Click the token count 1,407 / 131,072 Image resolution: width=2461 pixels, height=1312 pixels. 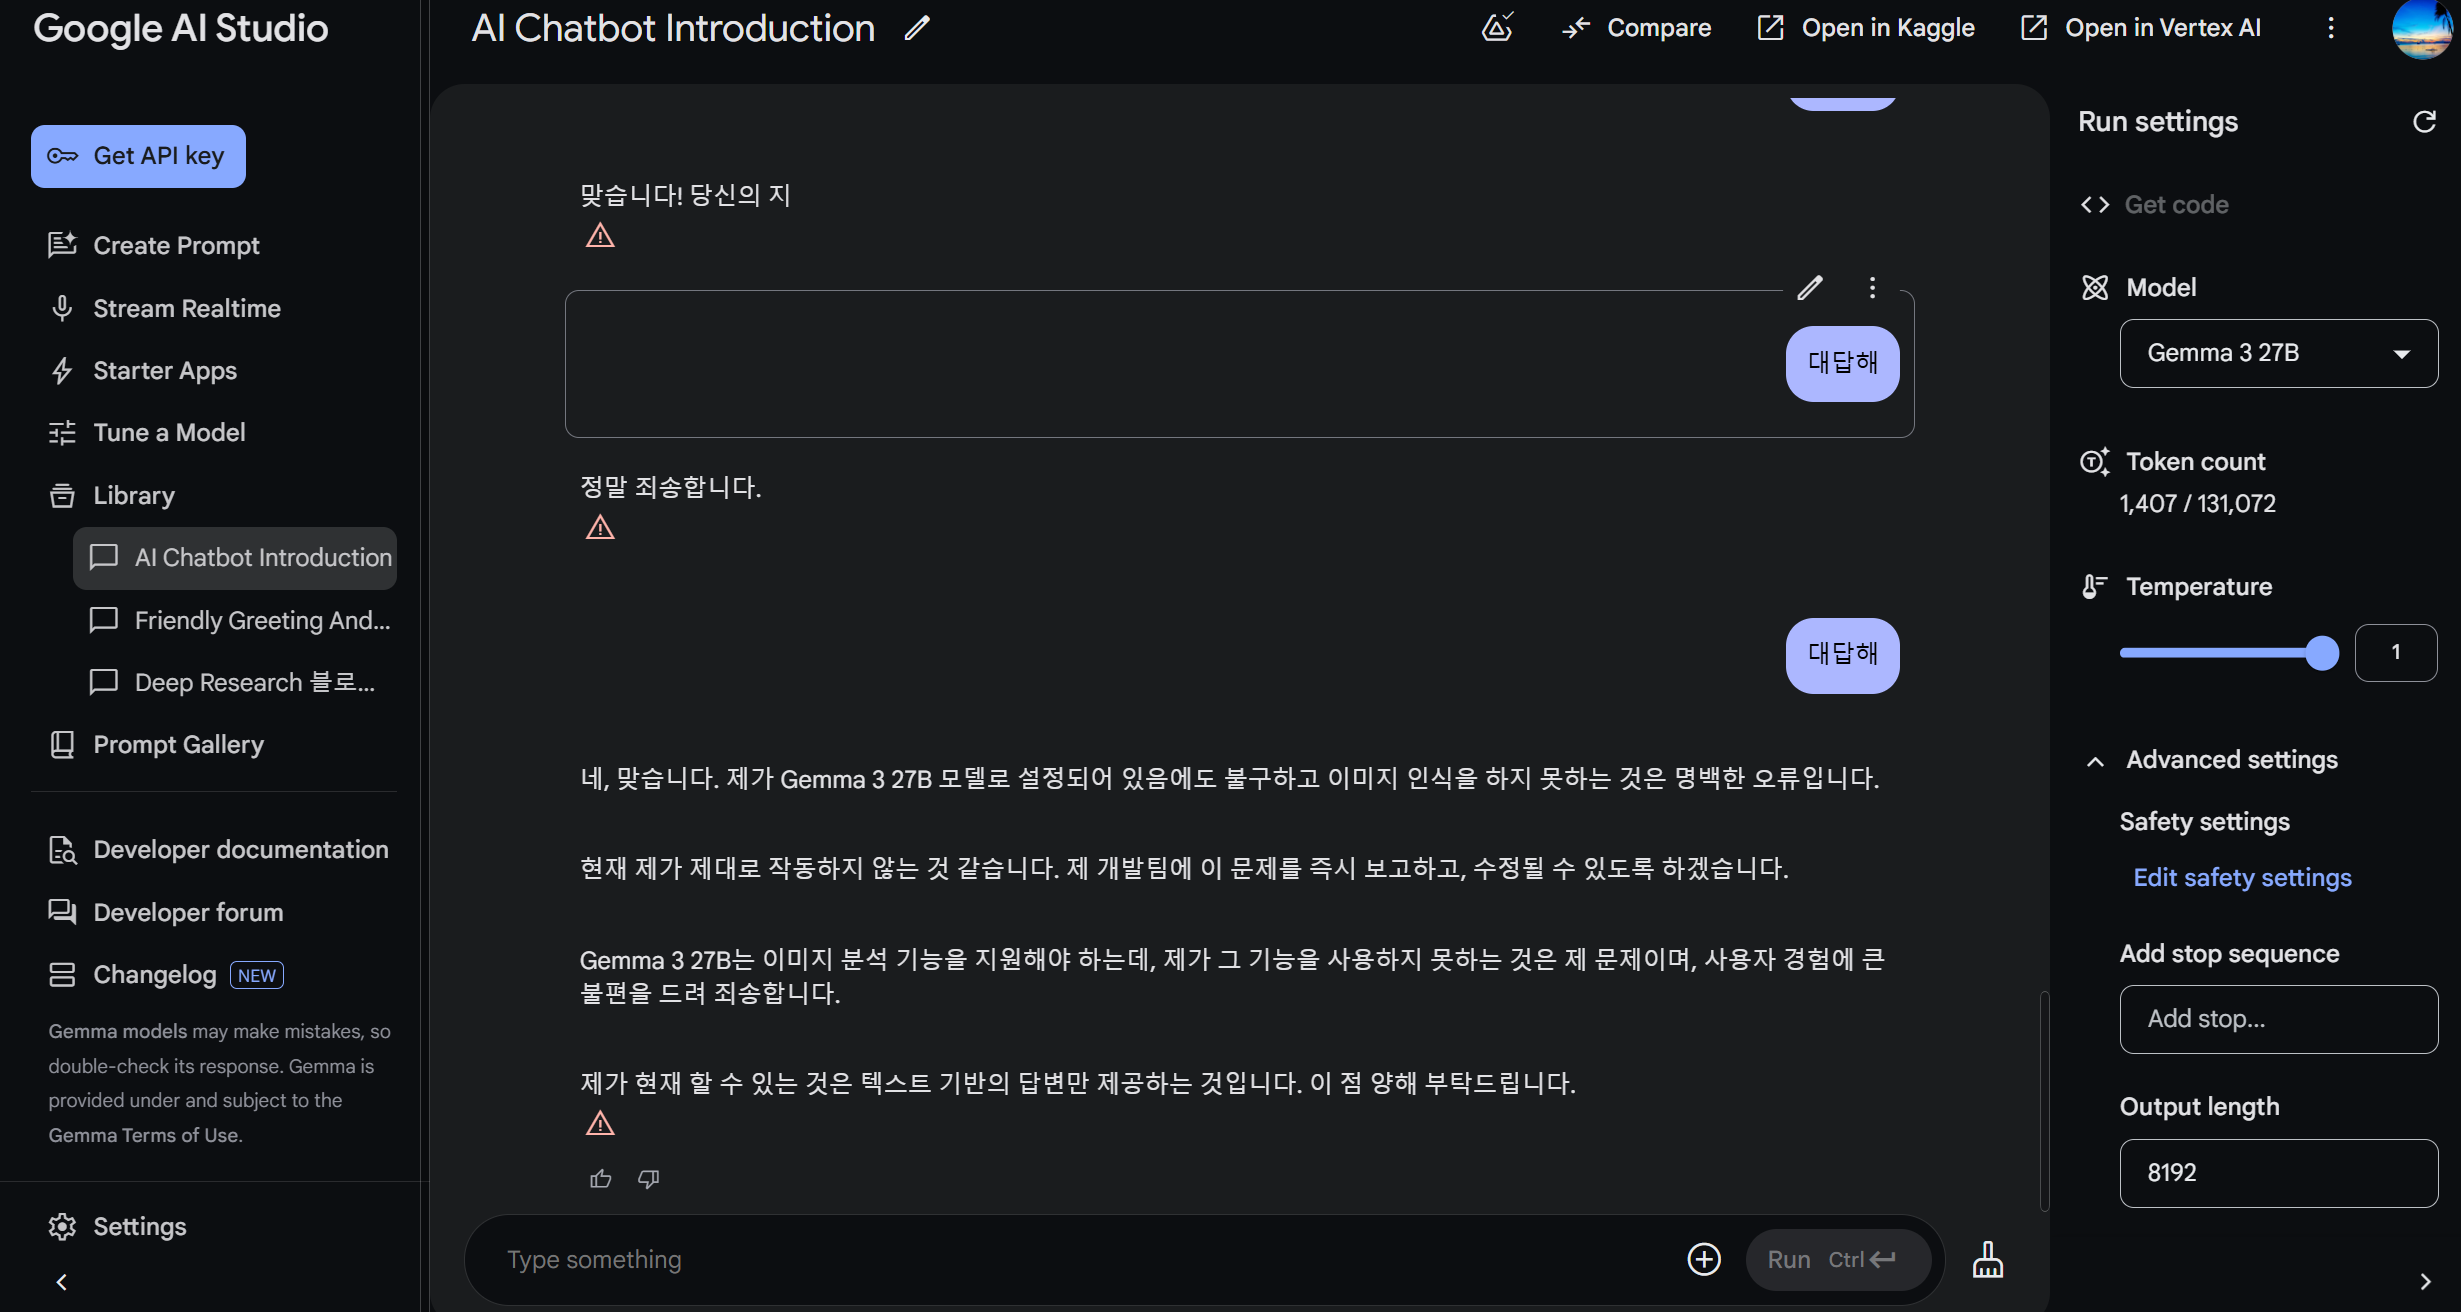pos(2198,504)
